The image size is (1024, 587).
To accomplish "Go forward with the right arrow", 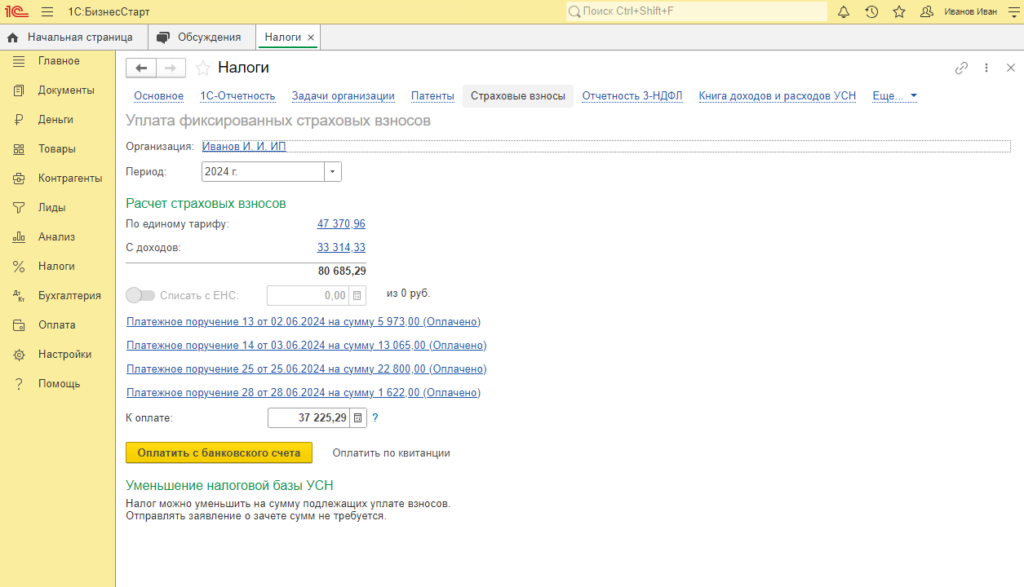I will click(x=170, y=68).
